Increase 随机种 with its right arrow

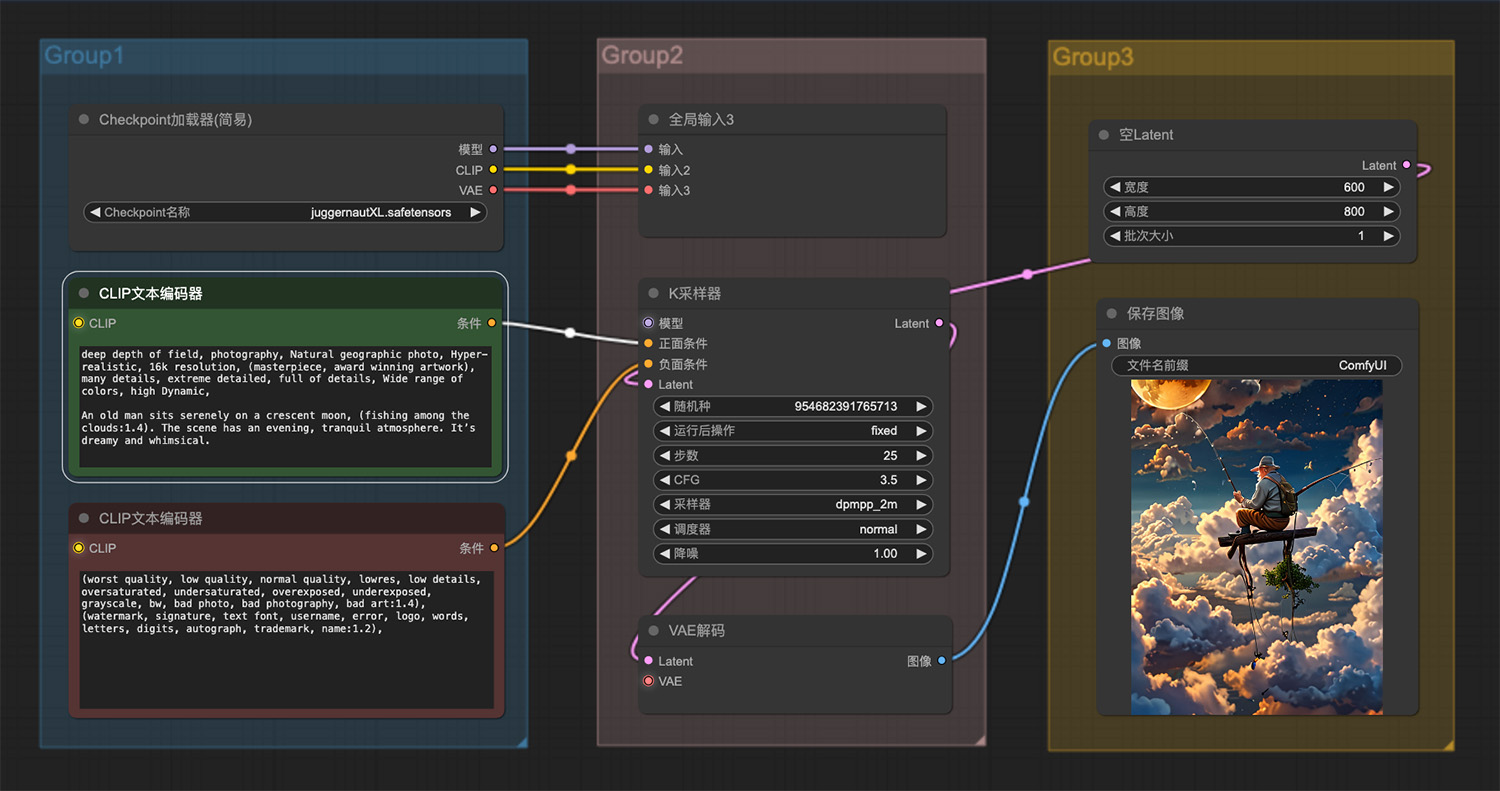921,406
